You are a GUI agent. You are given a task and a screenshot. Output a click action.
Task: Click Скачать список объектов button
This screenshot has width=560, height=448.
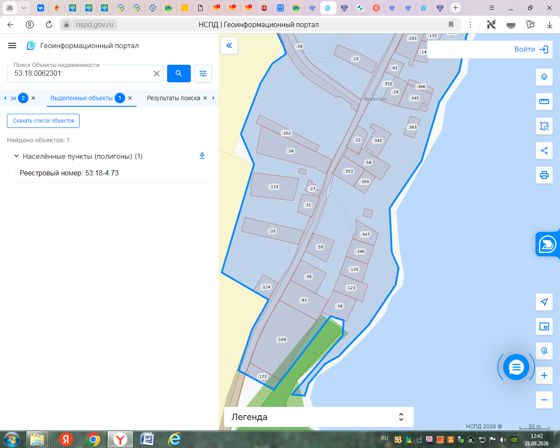click(43, 120)
